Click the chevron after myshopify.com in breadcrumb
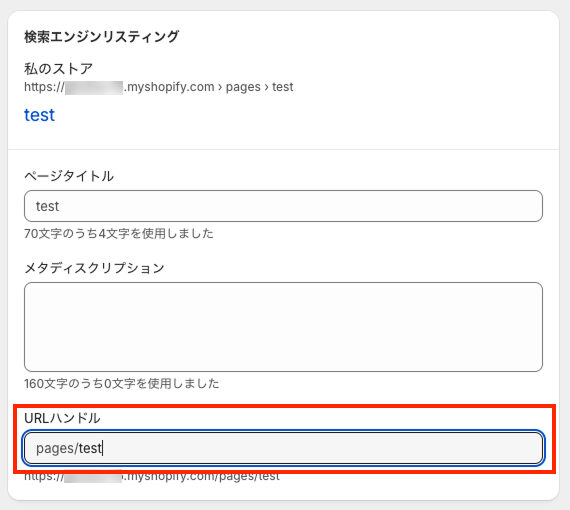570x510 pixels. (x=220, y=87)
